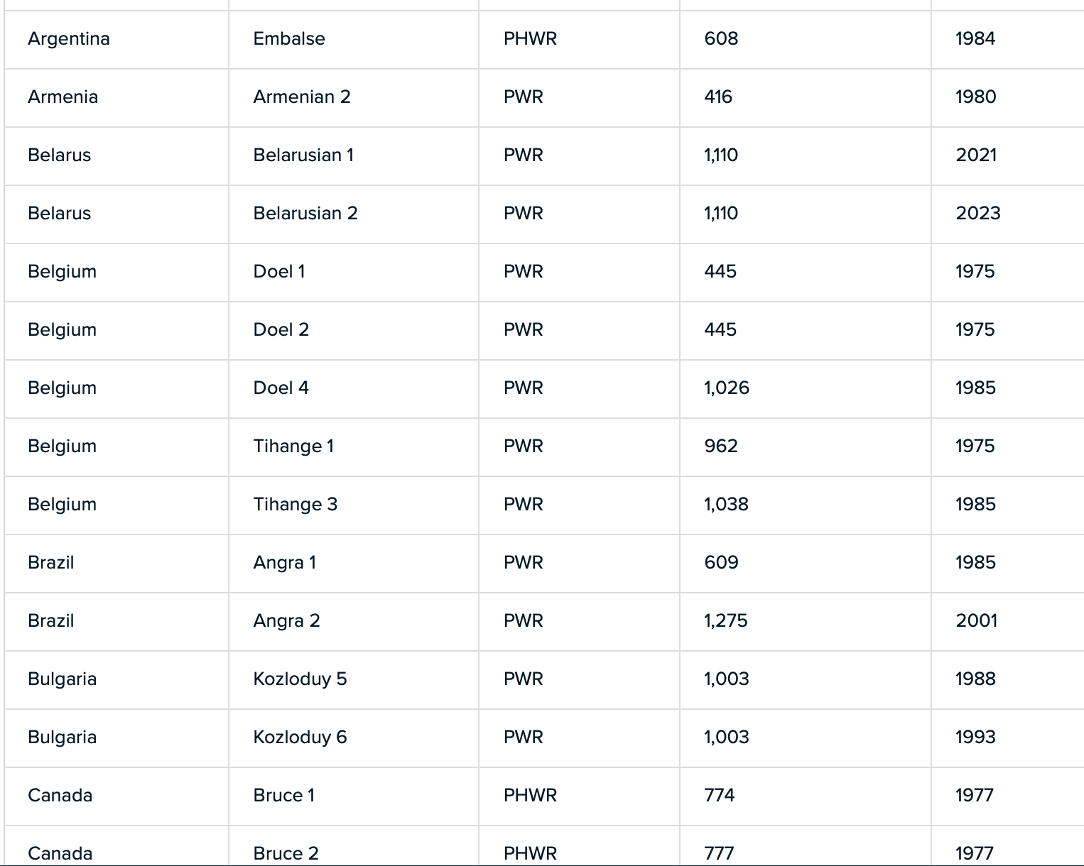Screen dimensions: 1084x866
Task: Select the year 2023 cell for Belarusian 2
Action: coord(1007,214)
